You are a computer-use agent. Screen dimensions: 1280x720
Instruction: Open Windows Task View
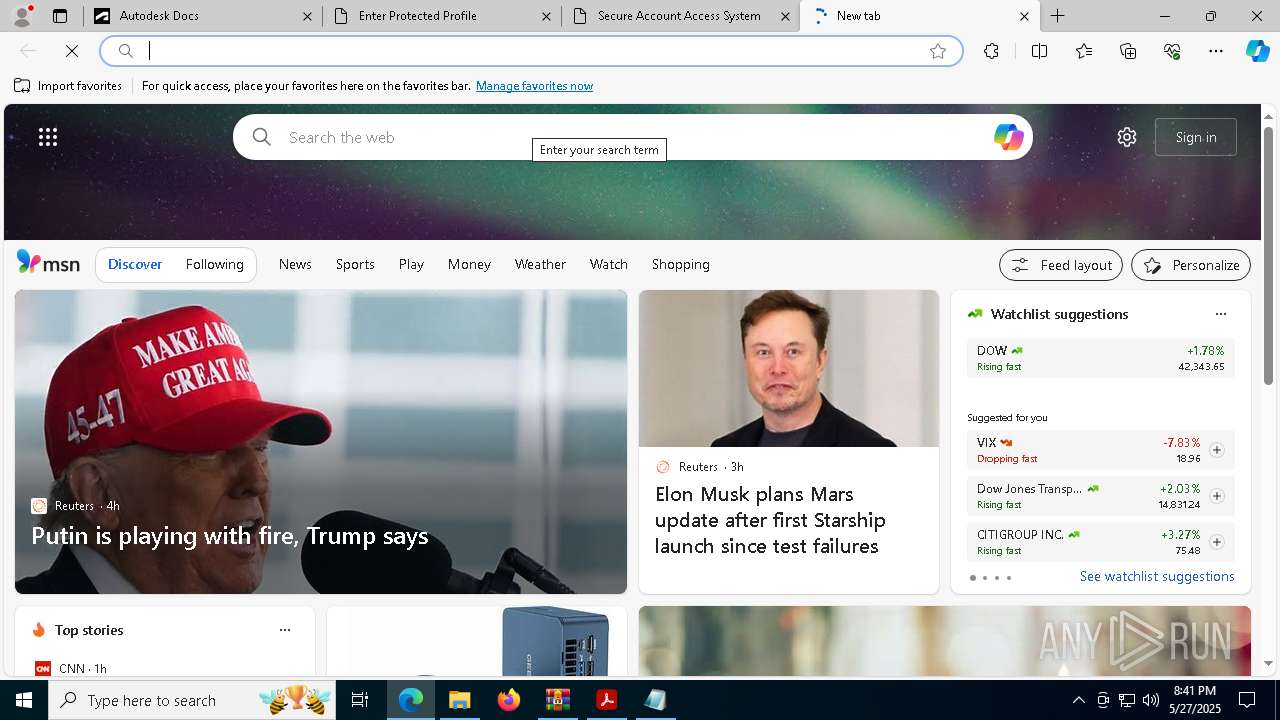[360, 700]
